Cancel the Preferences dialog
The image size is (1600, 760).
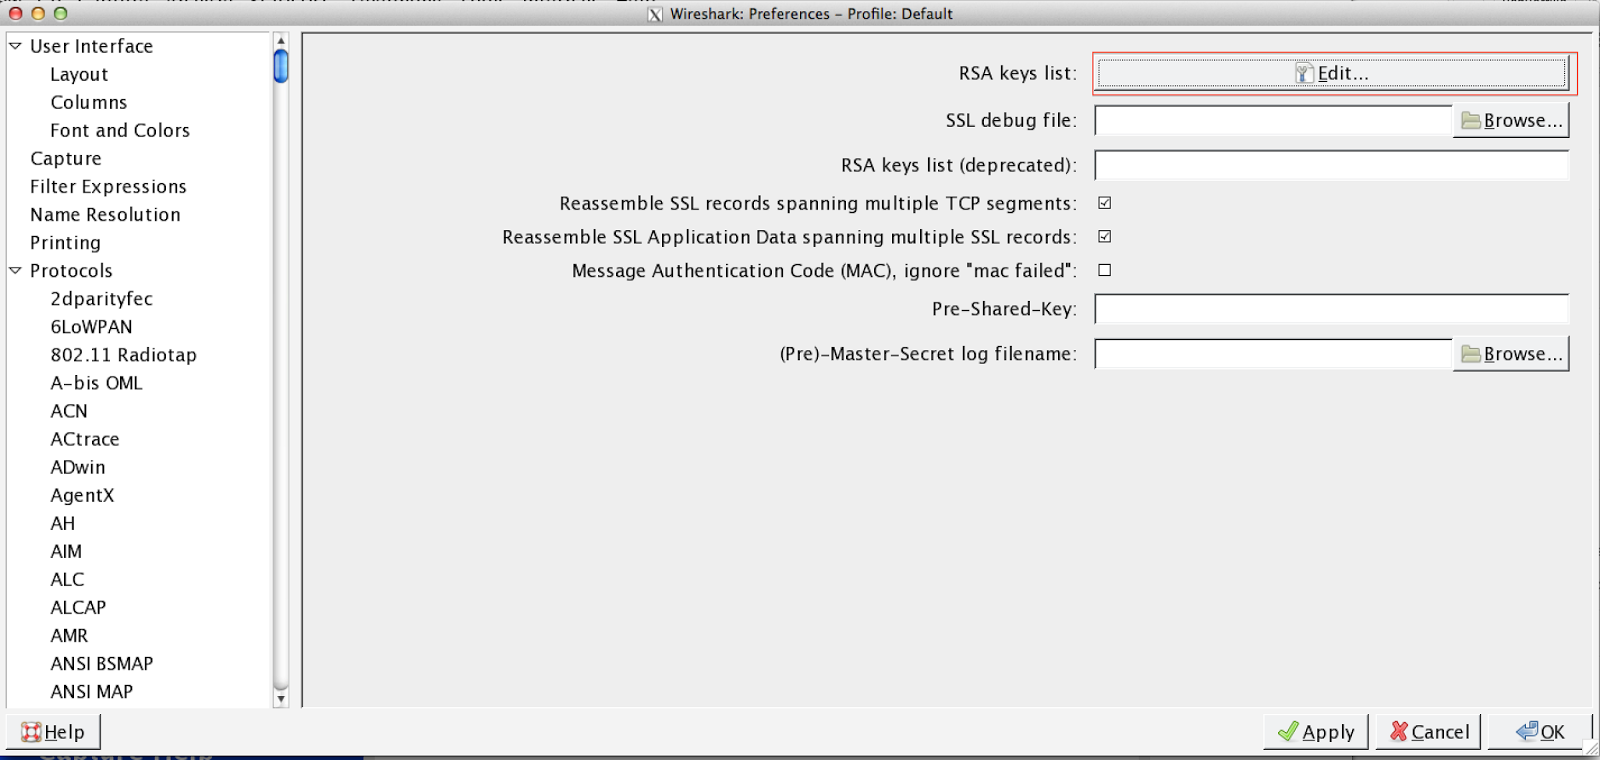pyautogui.click(x=1429, y=732)
